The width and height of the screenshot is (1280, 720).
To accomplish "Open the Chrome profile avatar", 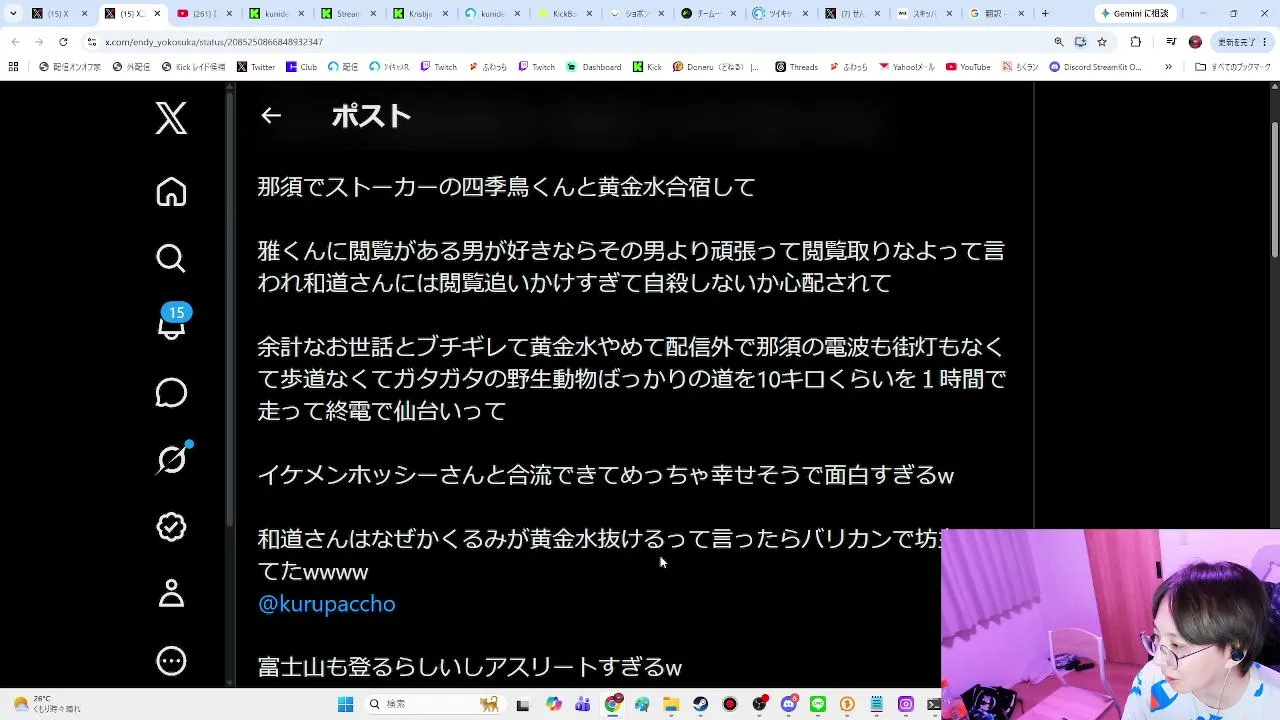I will (1195, 42).
